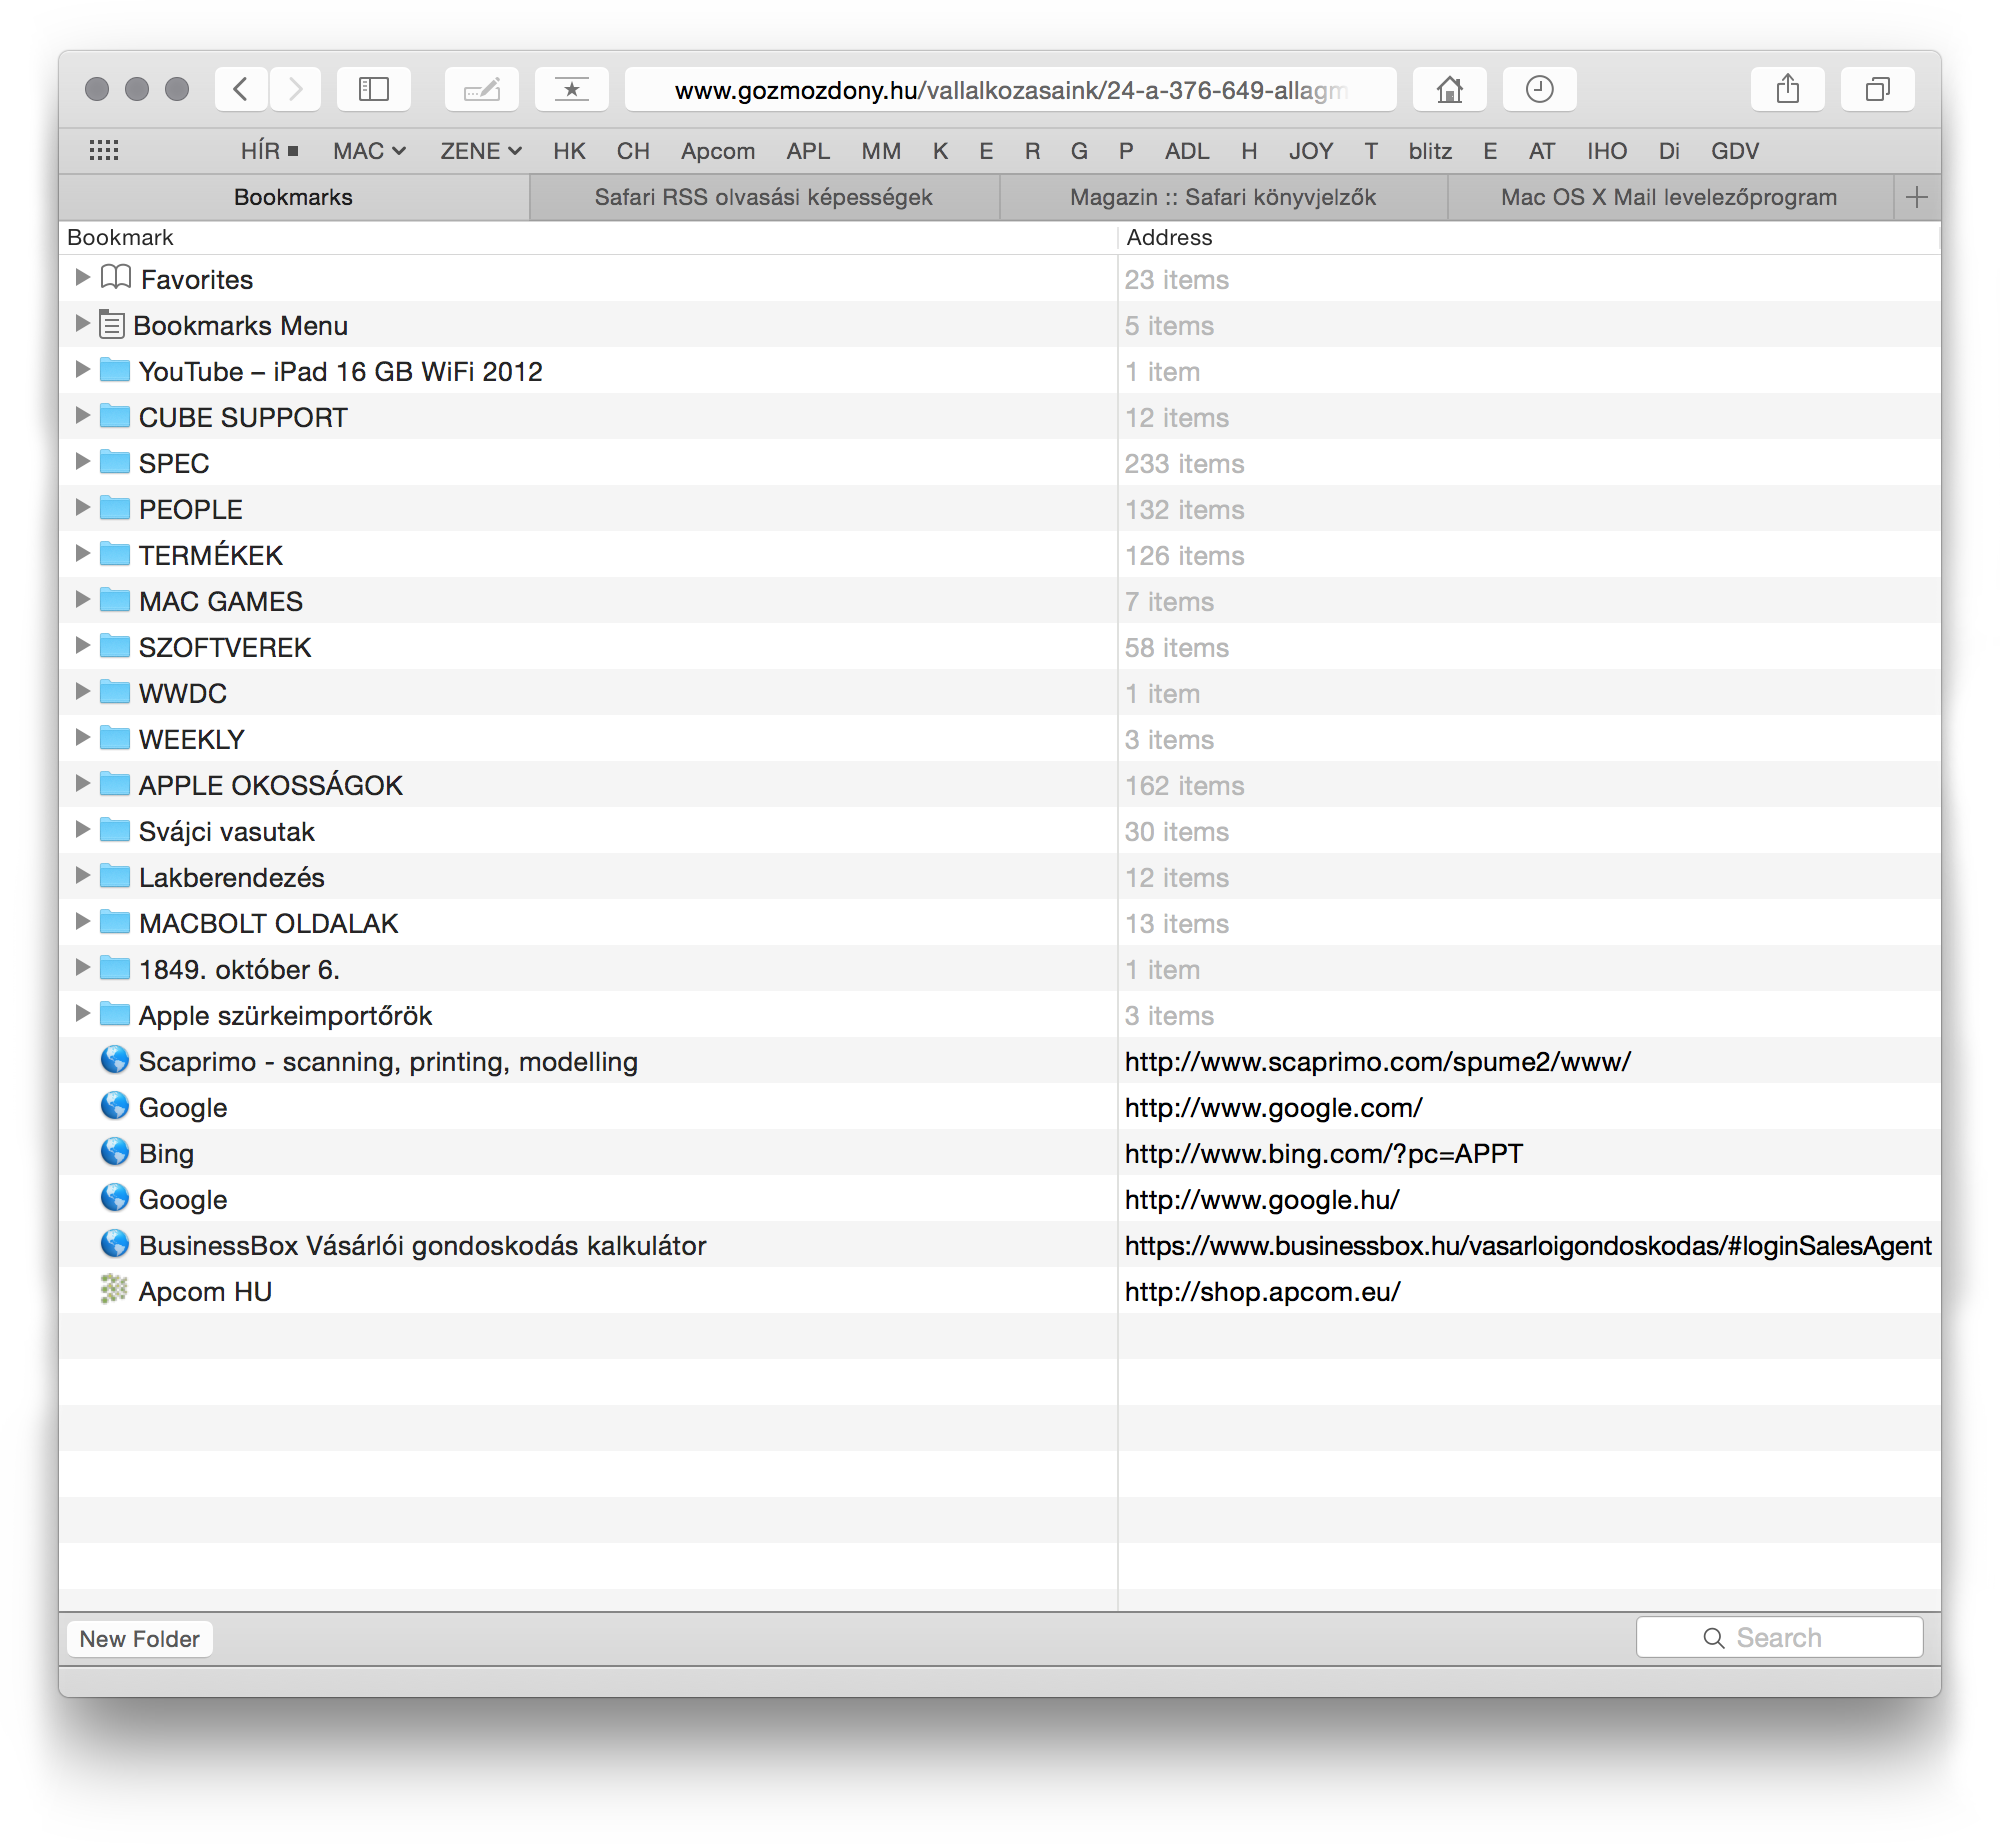Select the 233 items count text
The image size is (2000, 1844).
[1184, 464]
